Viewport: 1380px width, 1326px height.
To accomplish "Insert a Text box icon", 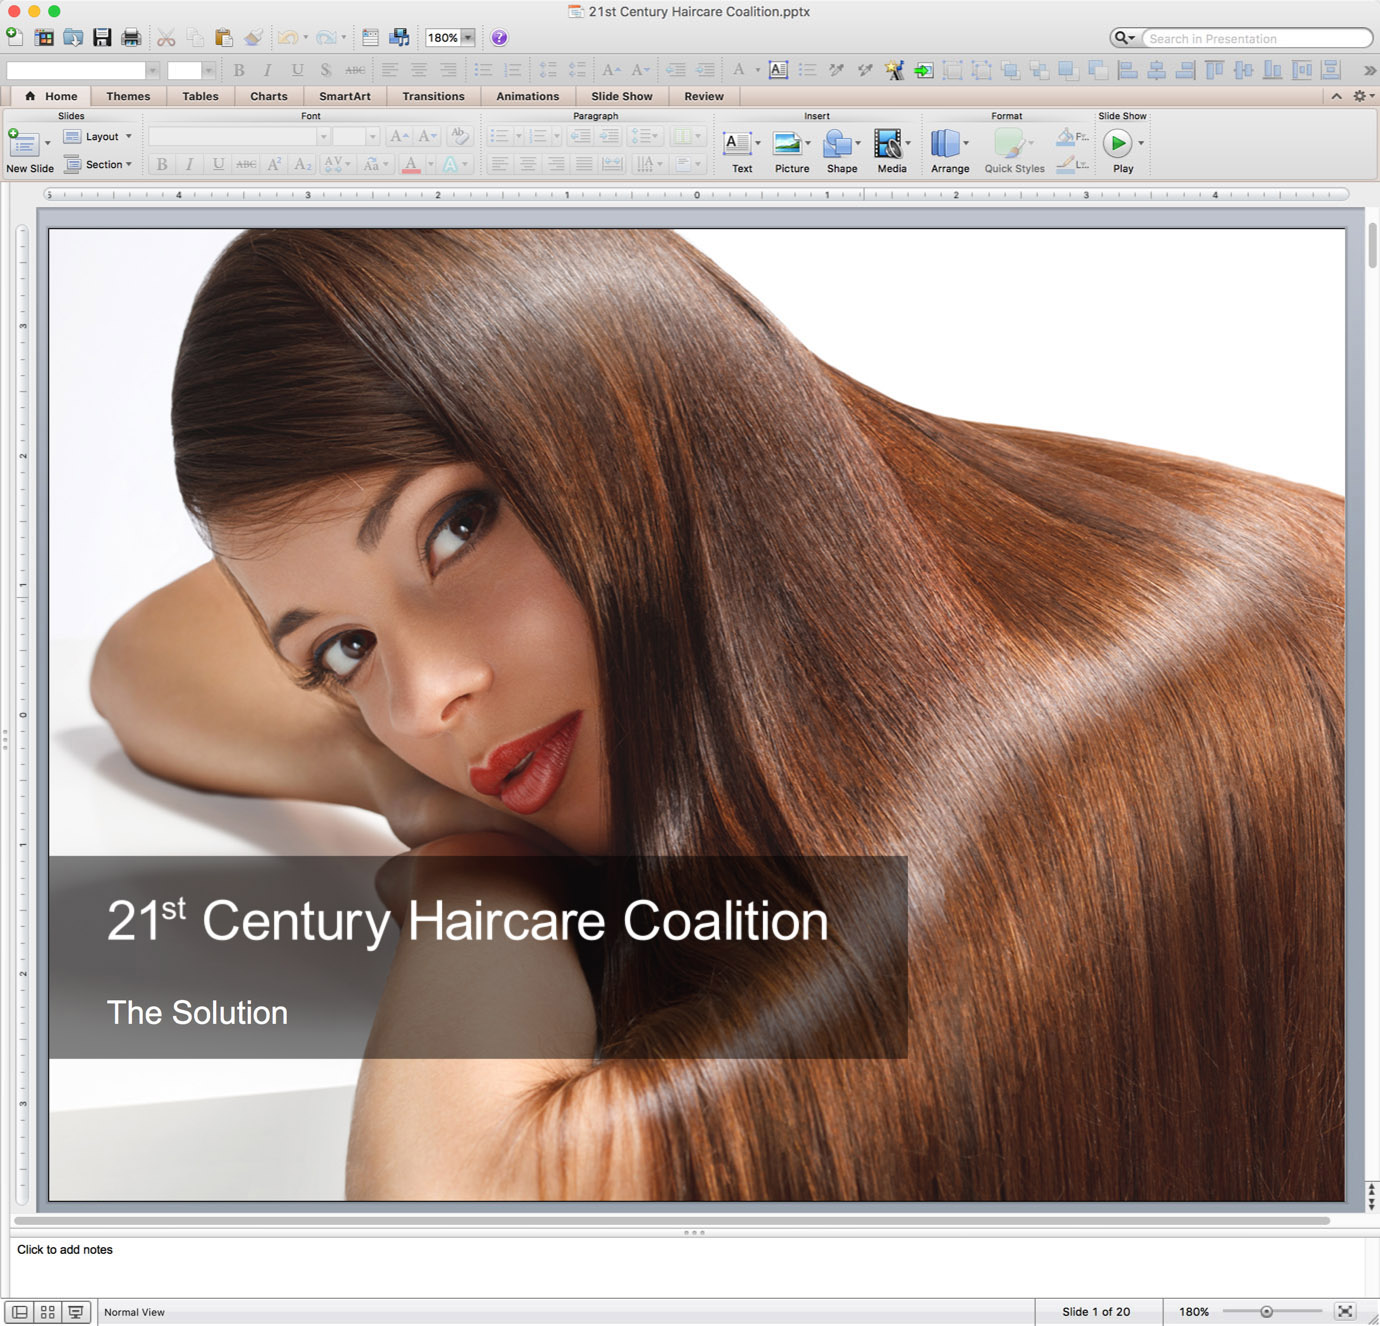I will [737, 145].
